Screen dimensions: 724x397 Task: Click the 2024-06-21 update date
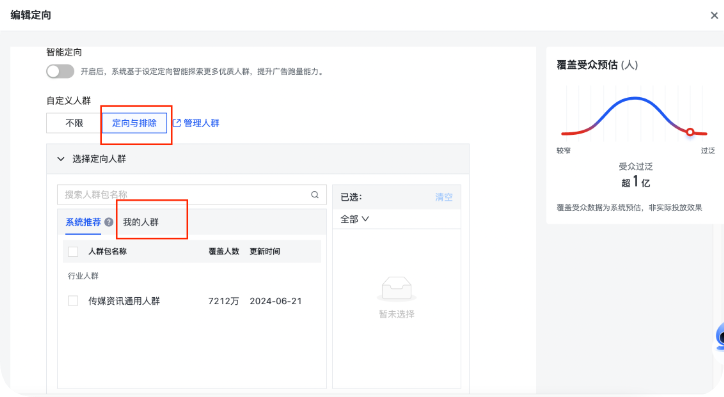(x=276, y=301)
